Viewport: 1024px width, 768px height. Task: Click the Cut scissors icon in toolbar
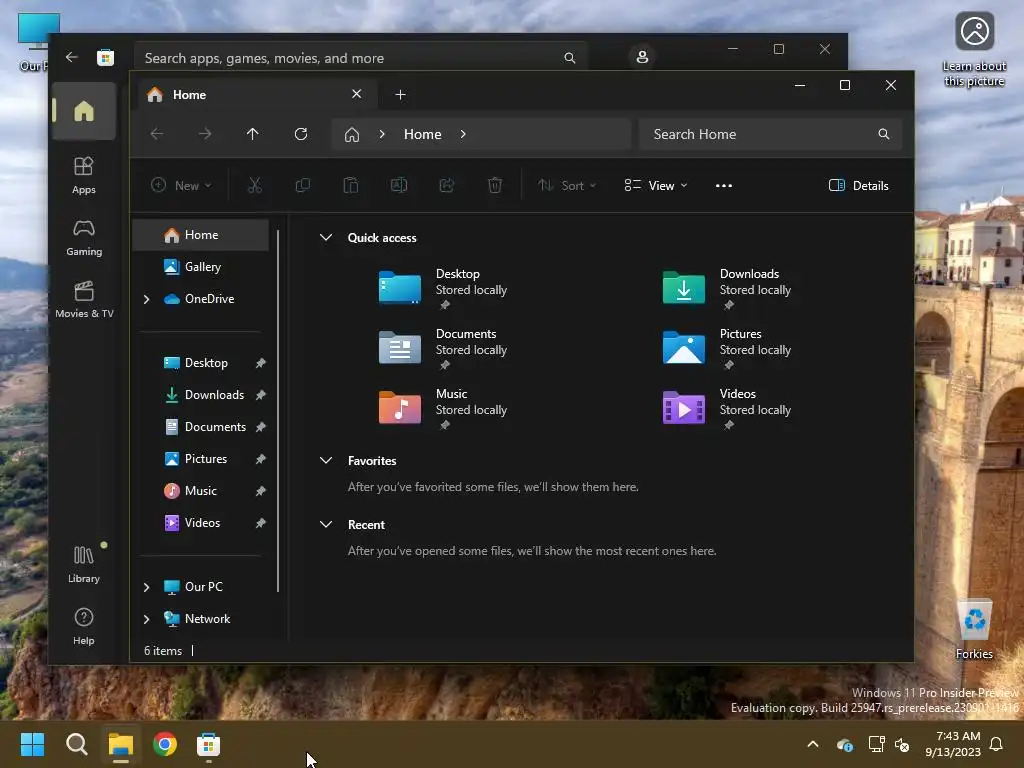(x=255, y=185)
